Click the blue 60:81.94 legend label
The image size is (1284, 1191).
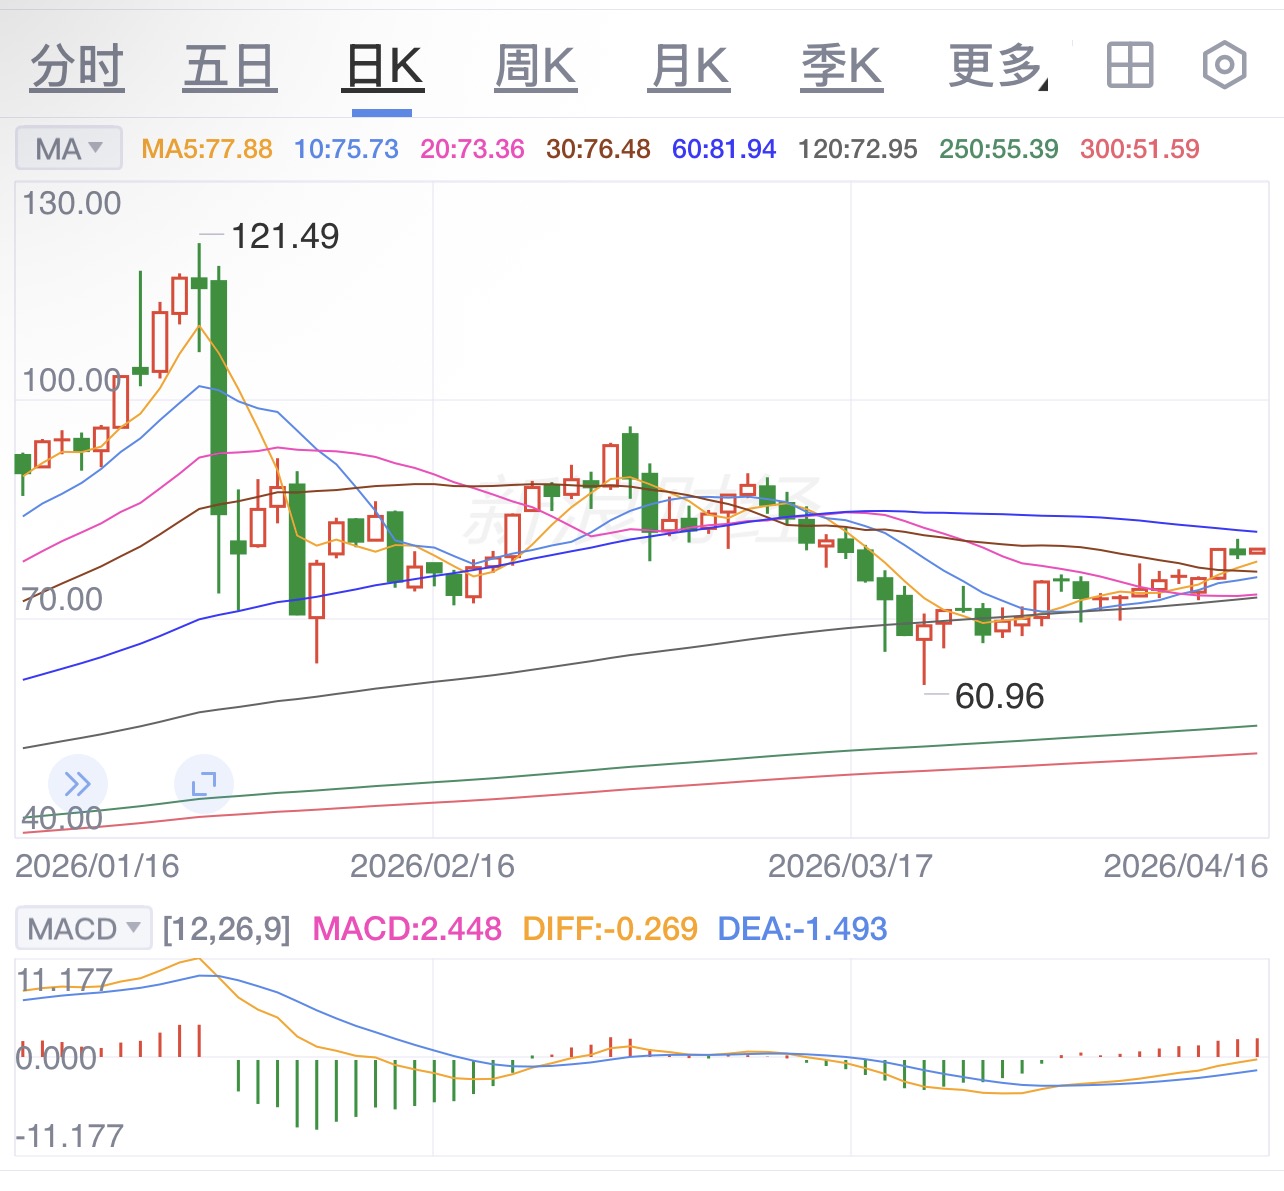point(724,149)
